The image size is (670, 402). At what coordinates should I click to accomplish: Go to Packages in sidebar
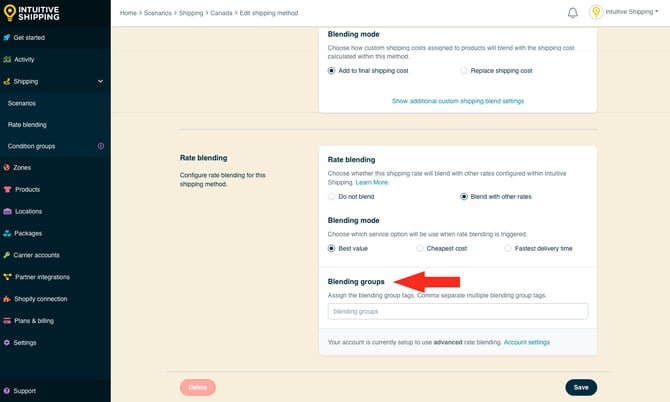tap(28, 233)
